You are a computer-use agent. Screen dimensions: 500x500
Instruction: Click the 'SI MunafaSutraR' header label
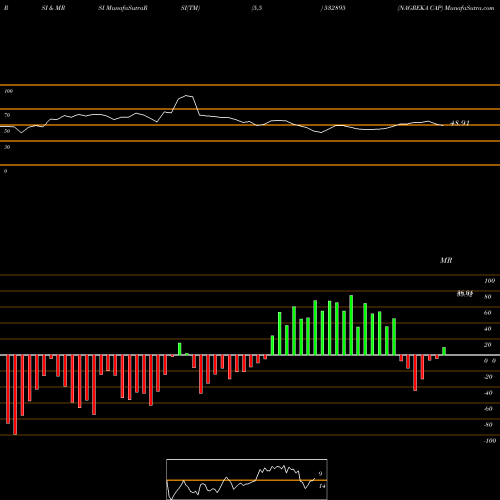click(123, 8)
